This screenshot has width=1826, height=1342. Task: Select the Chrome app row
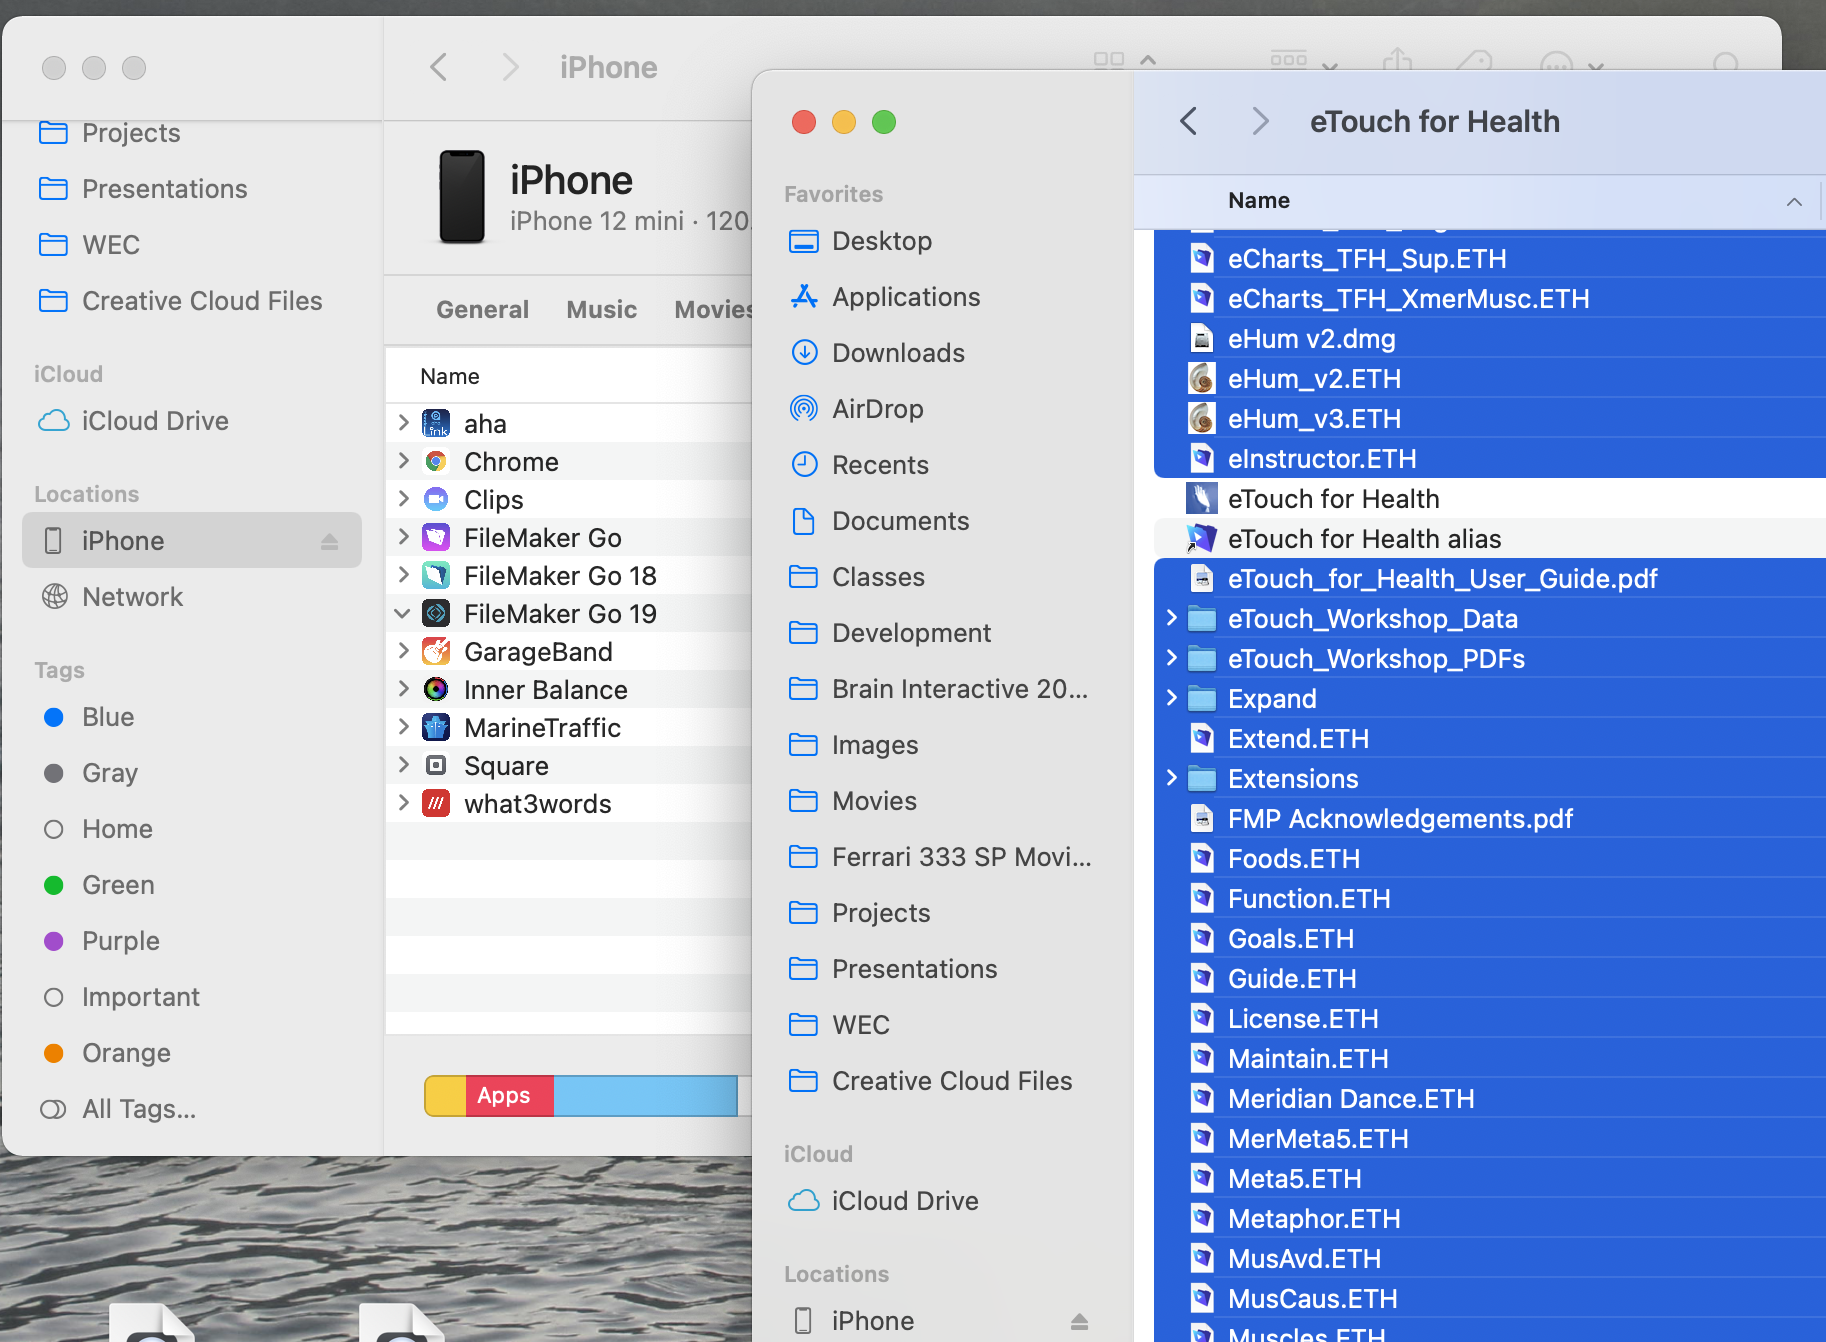click(x=568, y=462)
